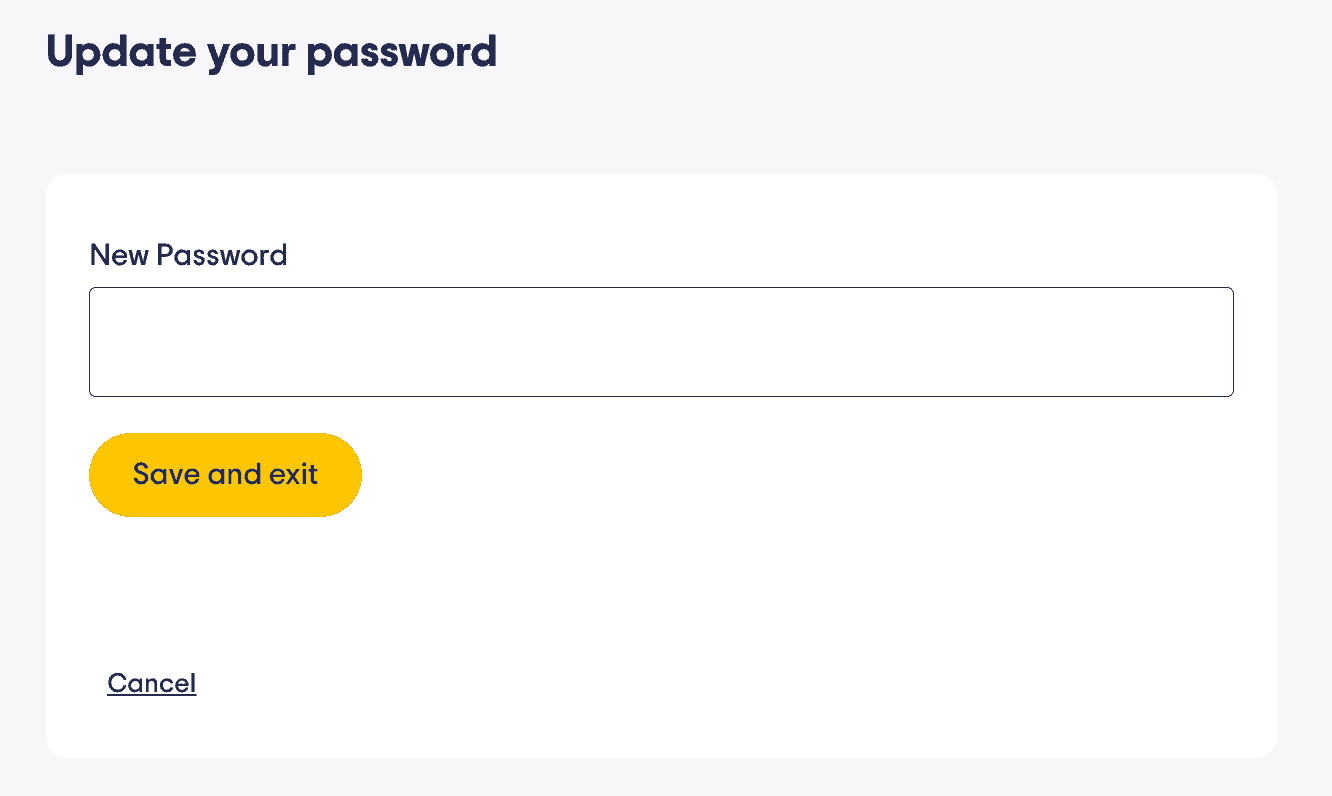Place cursor in the New Password box
The height and width of the screenshot is (796, 1332).
(x=661, y=342)
